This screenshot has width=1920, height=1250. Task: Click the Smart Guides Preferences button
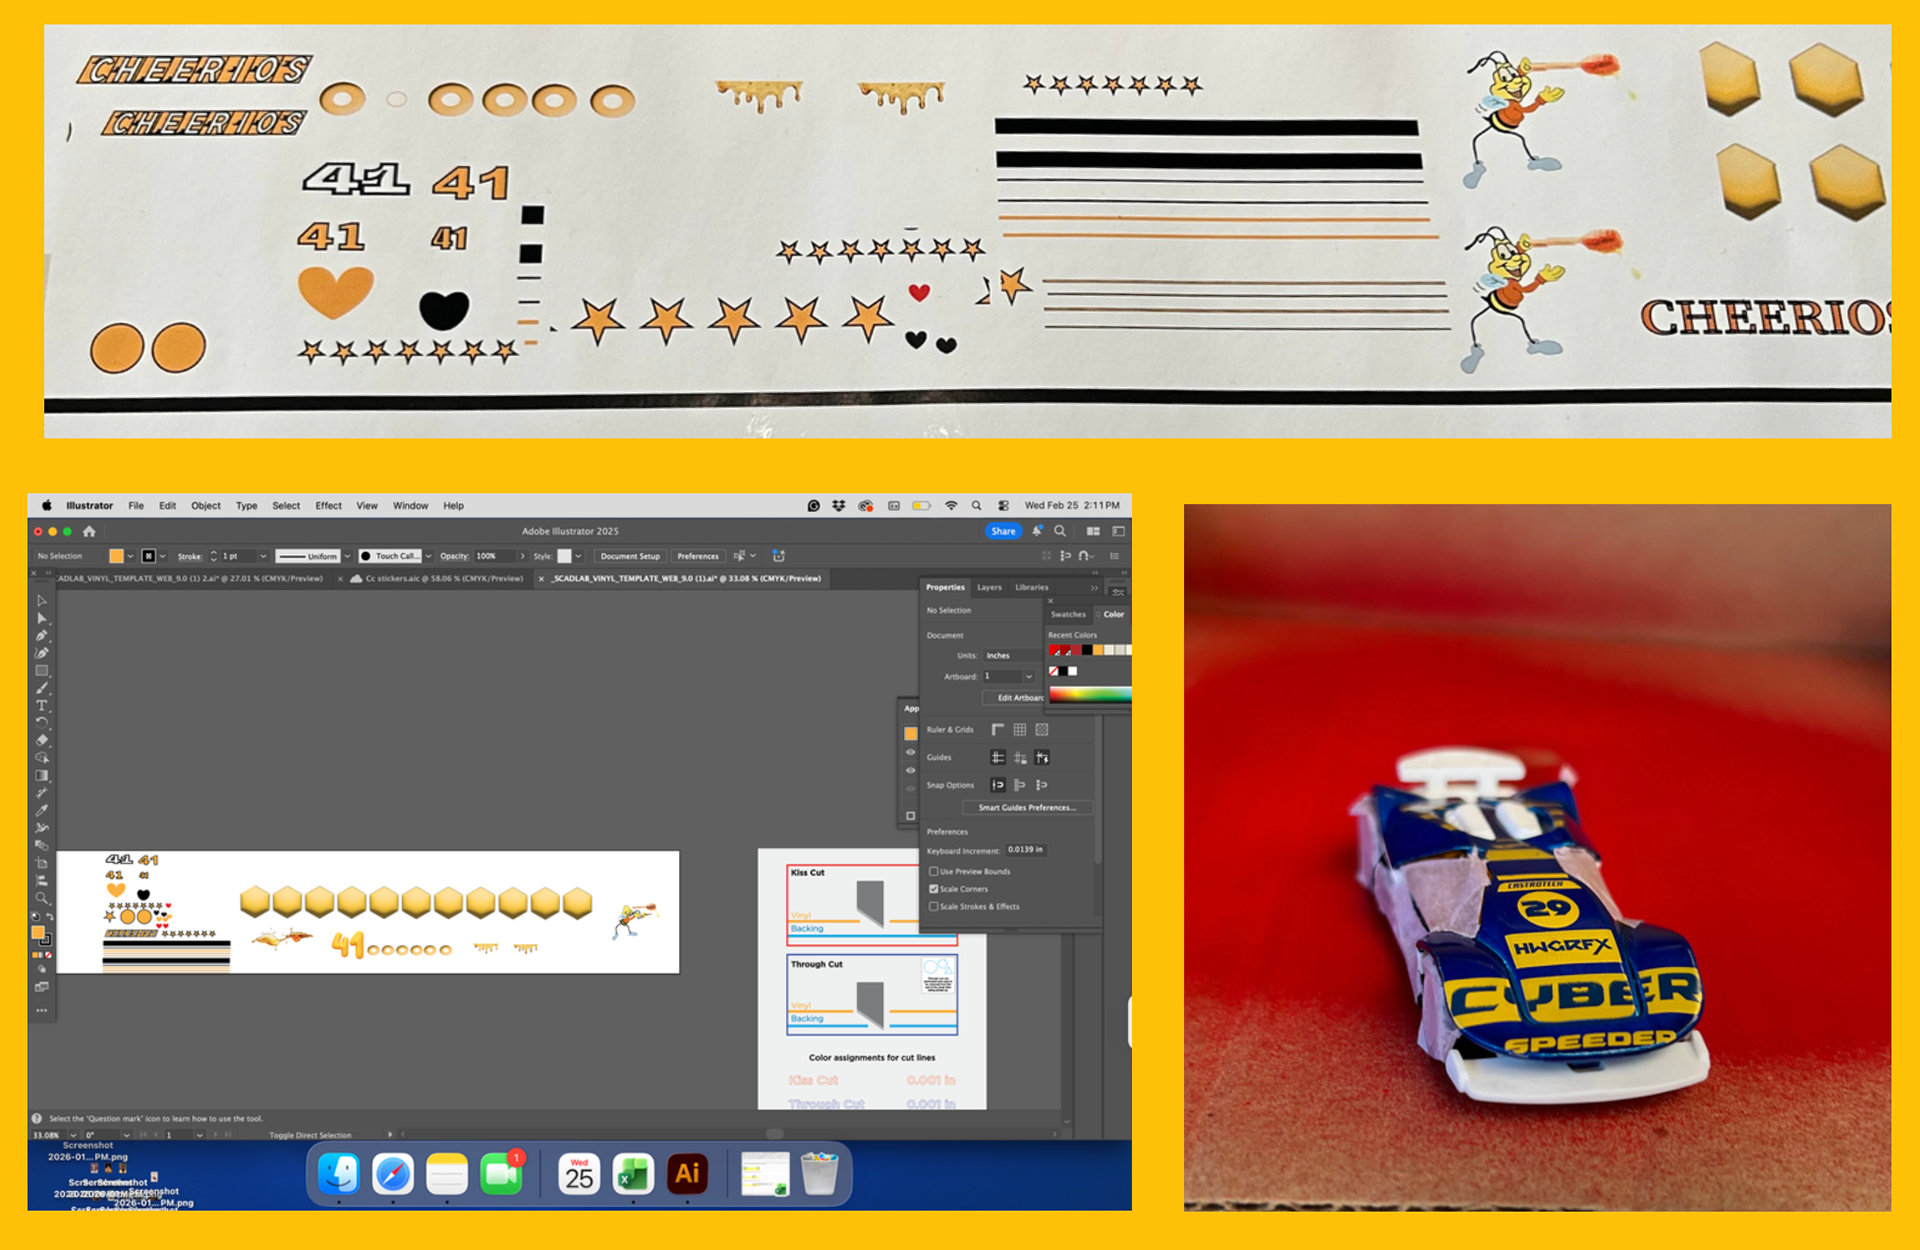(x=1026, y=808)
